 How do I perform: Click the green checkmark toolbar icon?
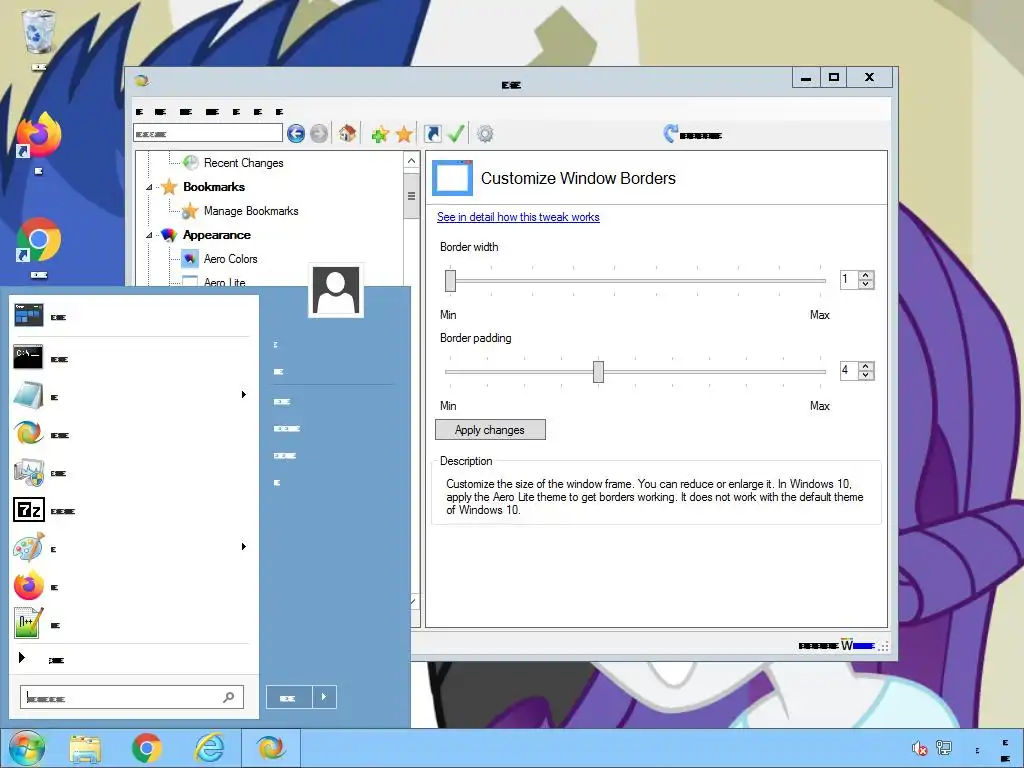point(456,134)
